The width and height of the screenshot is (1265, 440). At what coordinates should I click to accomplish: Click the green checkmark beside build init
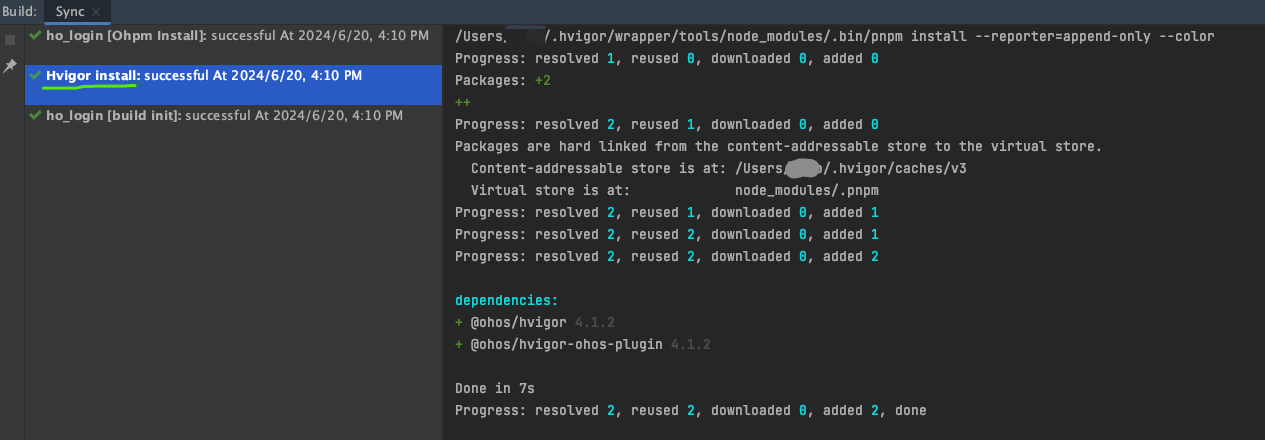[36, 115]
